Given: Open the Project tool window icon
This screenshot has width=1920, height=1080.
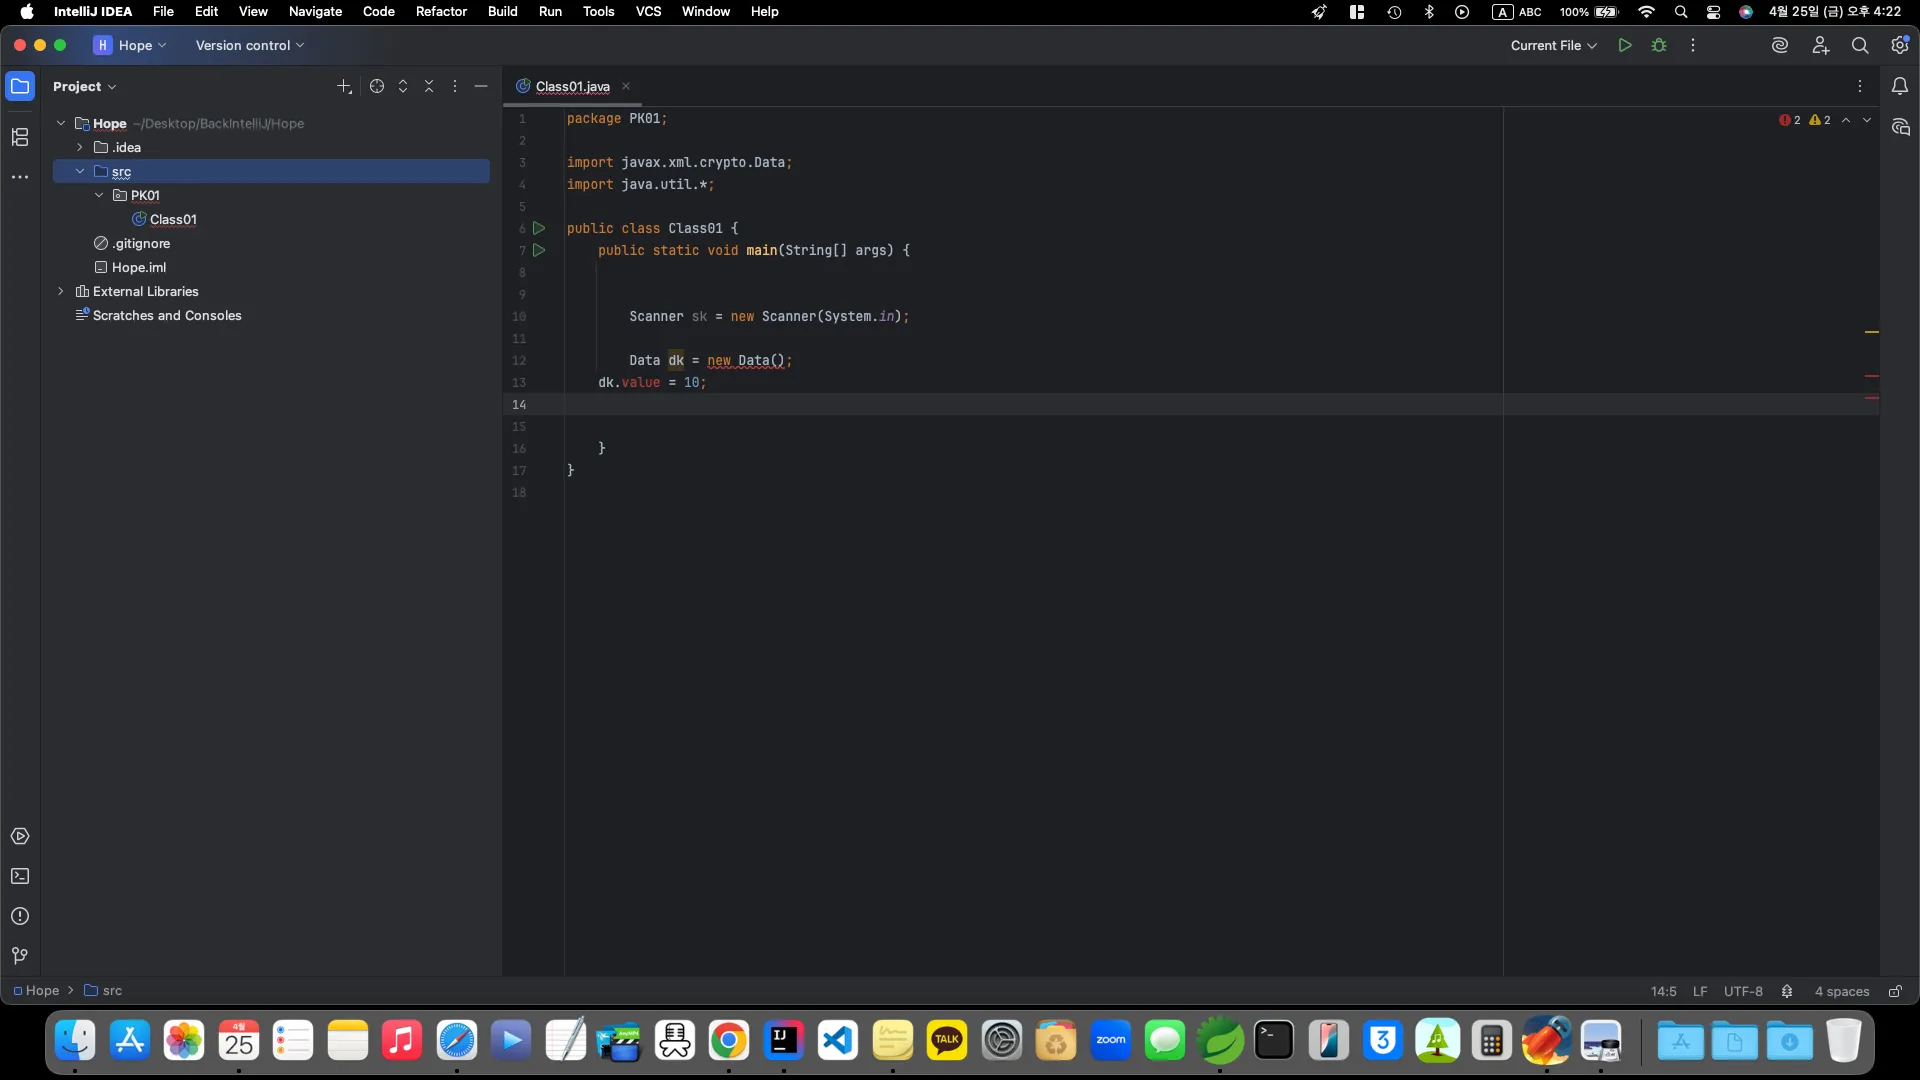Looking at the screenshot, I should click(20, 86).
